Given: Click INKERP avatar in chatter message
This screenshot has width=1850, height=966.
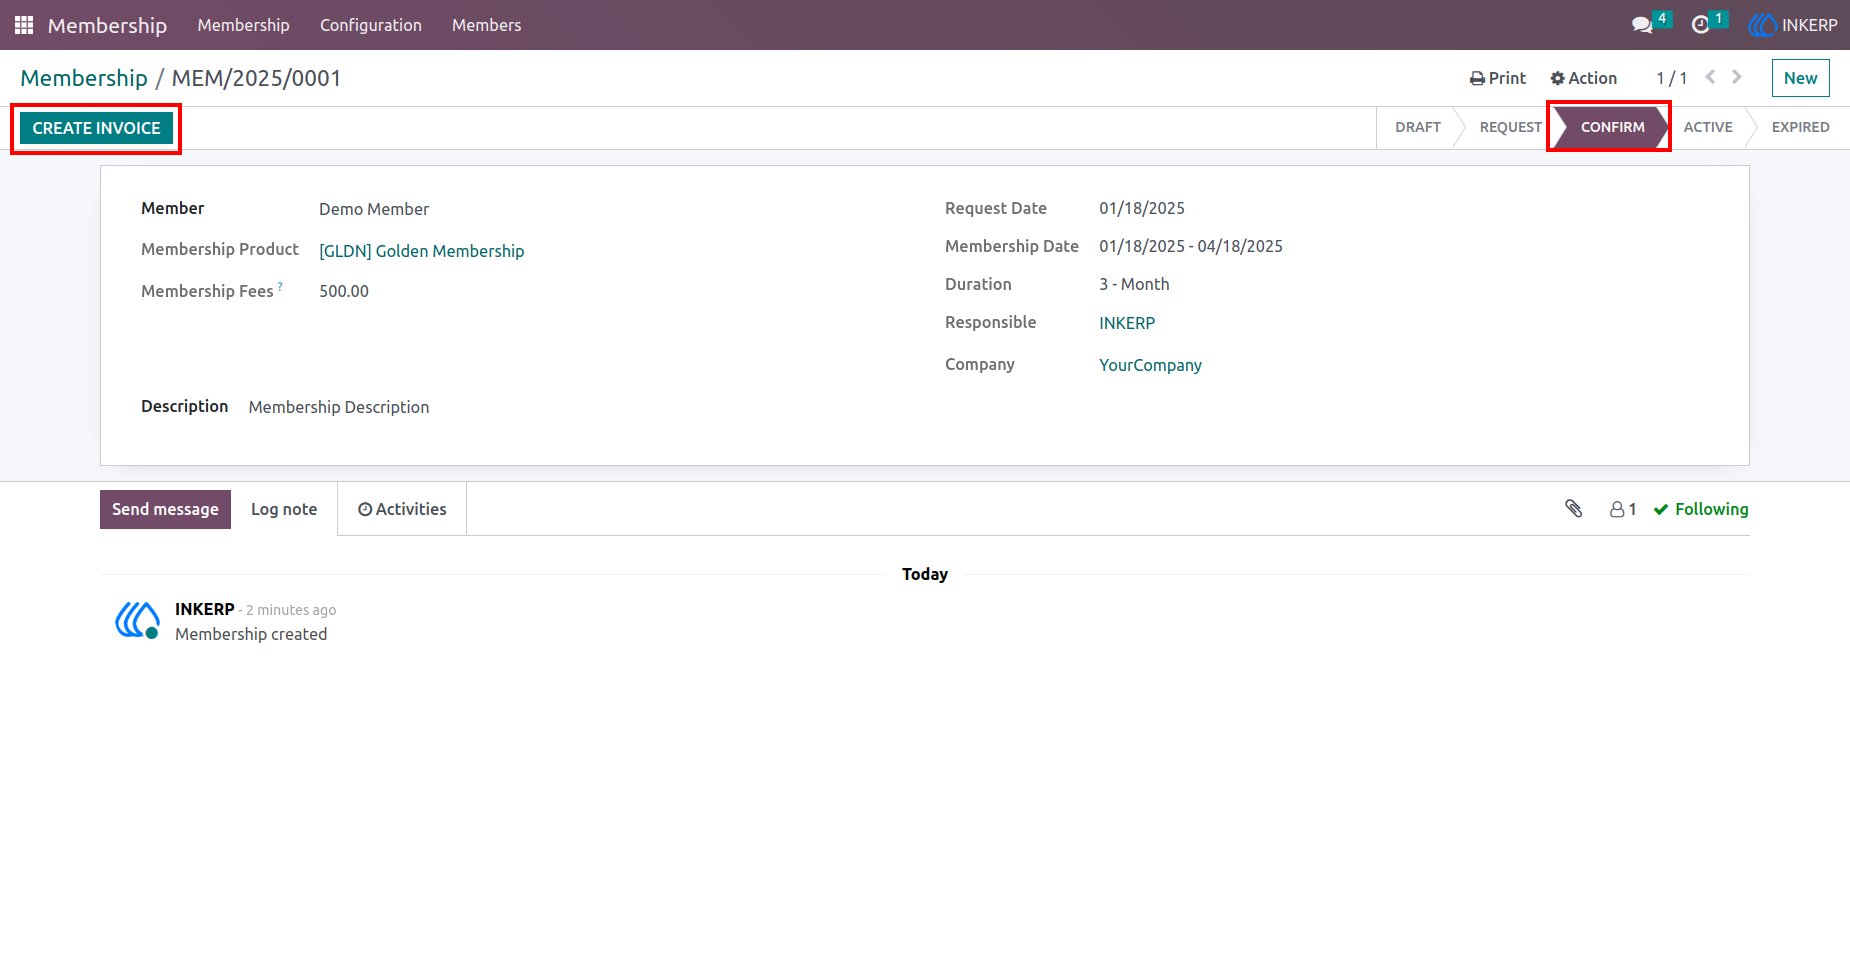Looking at the screenshot, I should pyautogui.click(x=137, y=620).
